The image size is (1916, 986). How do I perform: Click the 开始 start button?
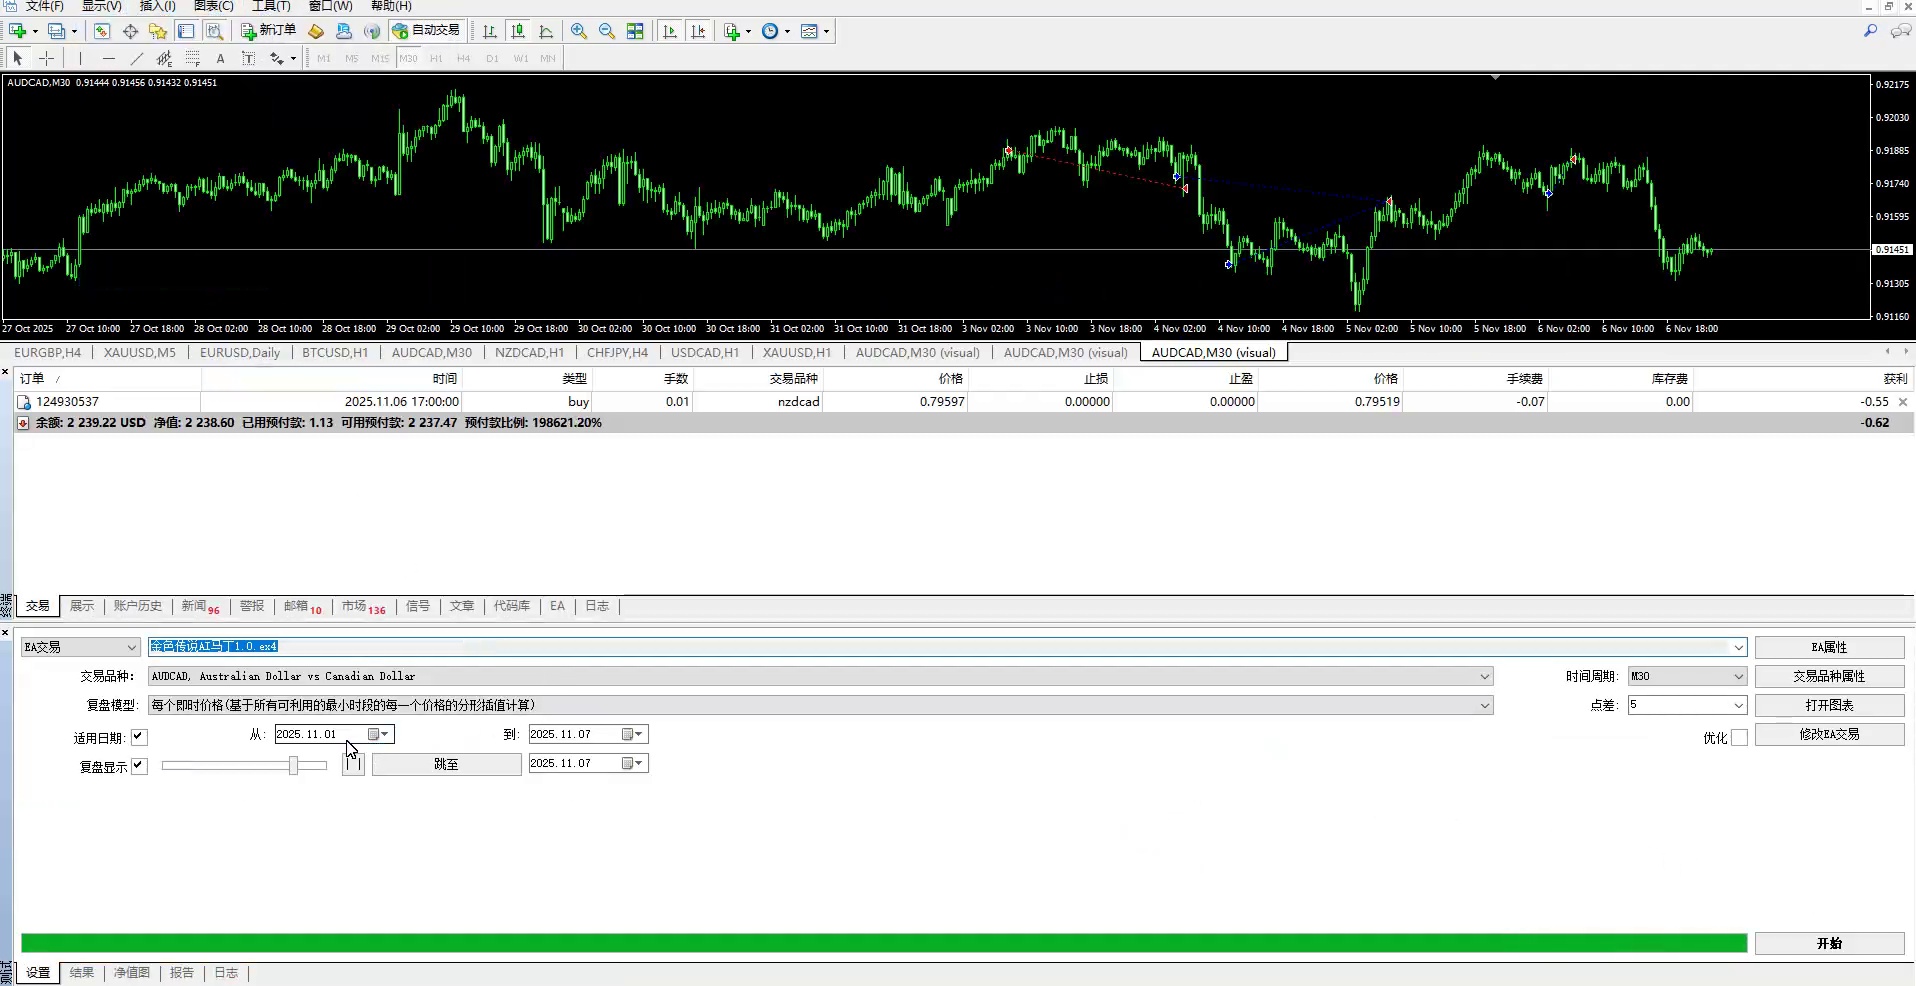[1829, 943]
